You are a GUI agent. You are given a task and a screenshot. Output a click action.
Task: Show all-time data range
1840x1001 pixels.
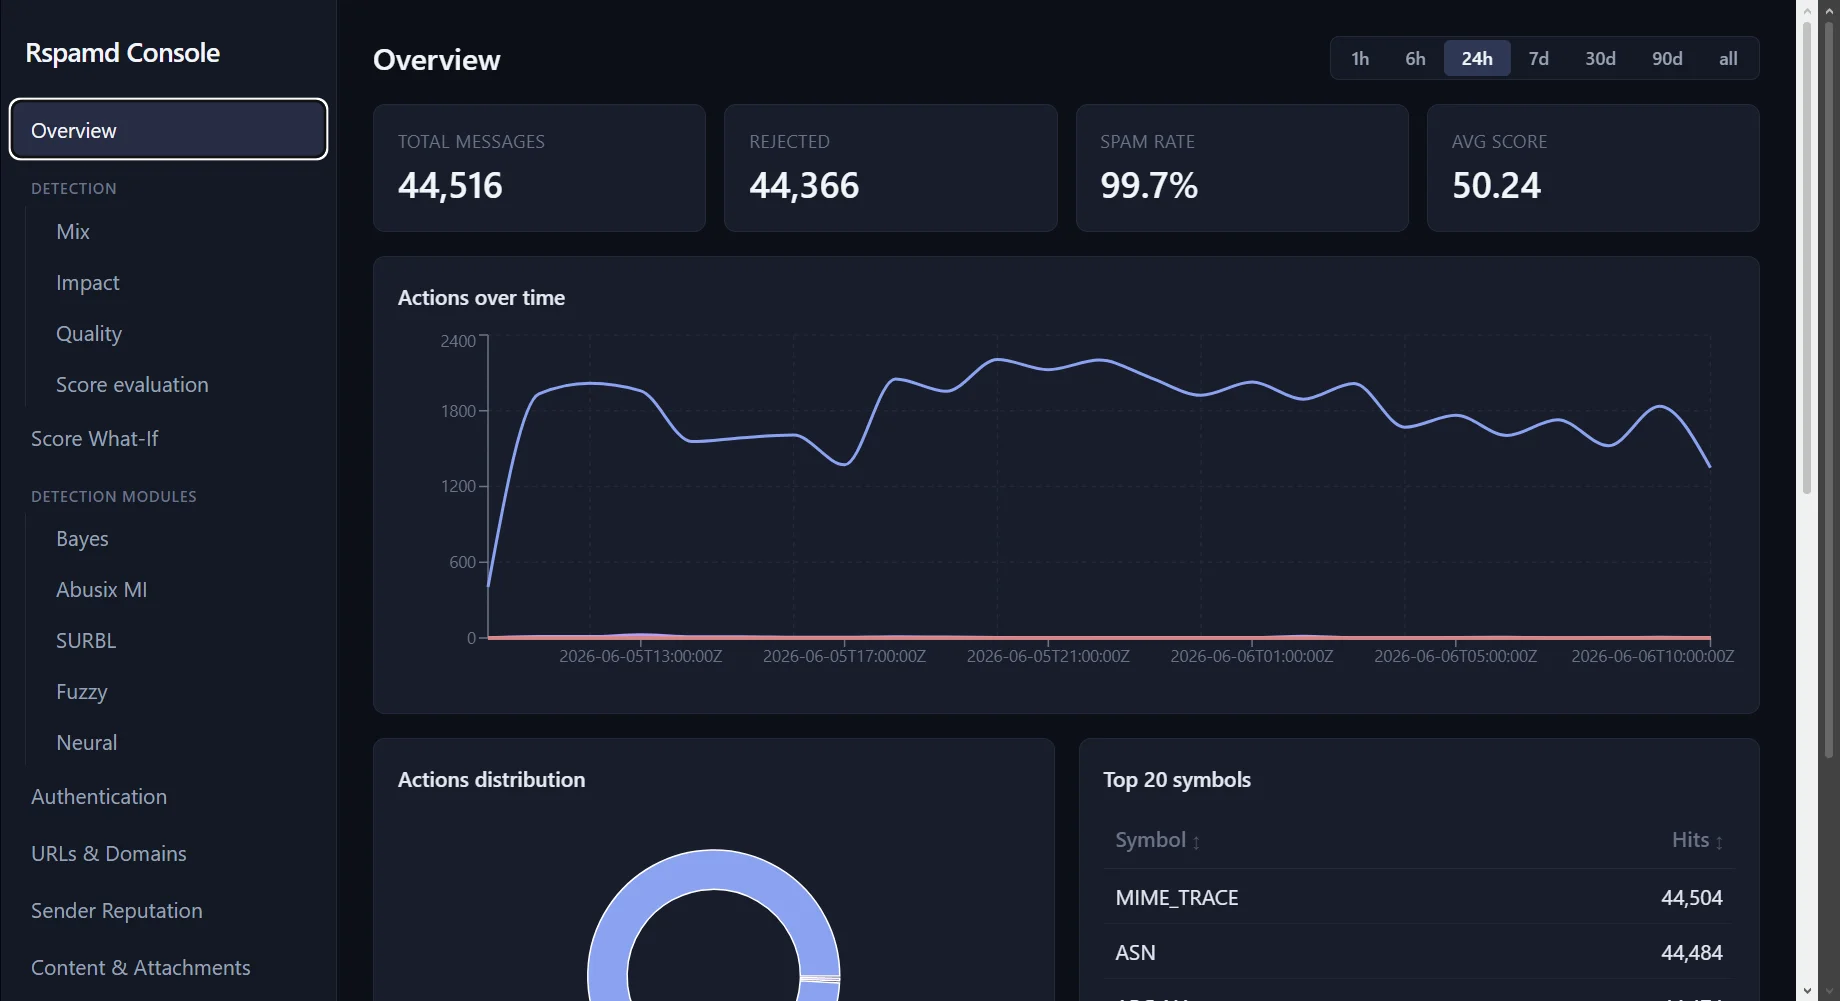[1728, 58]
